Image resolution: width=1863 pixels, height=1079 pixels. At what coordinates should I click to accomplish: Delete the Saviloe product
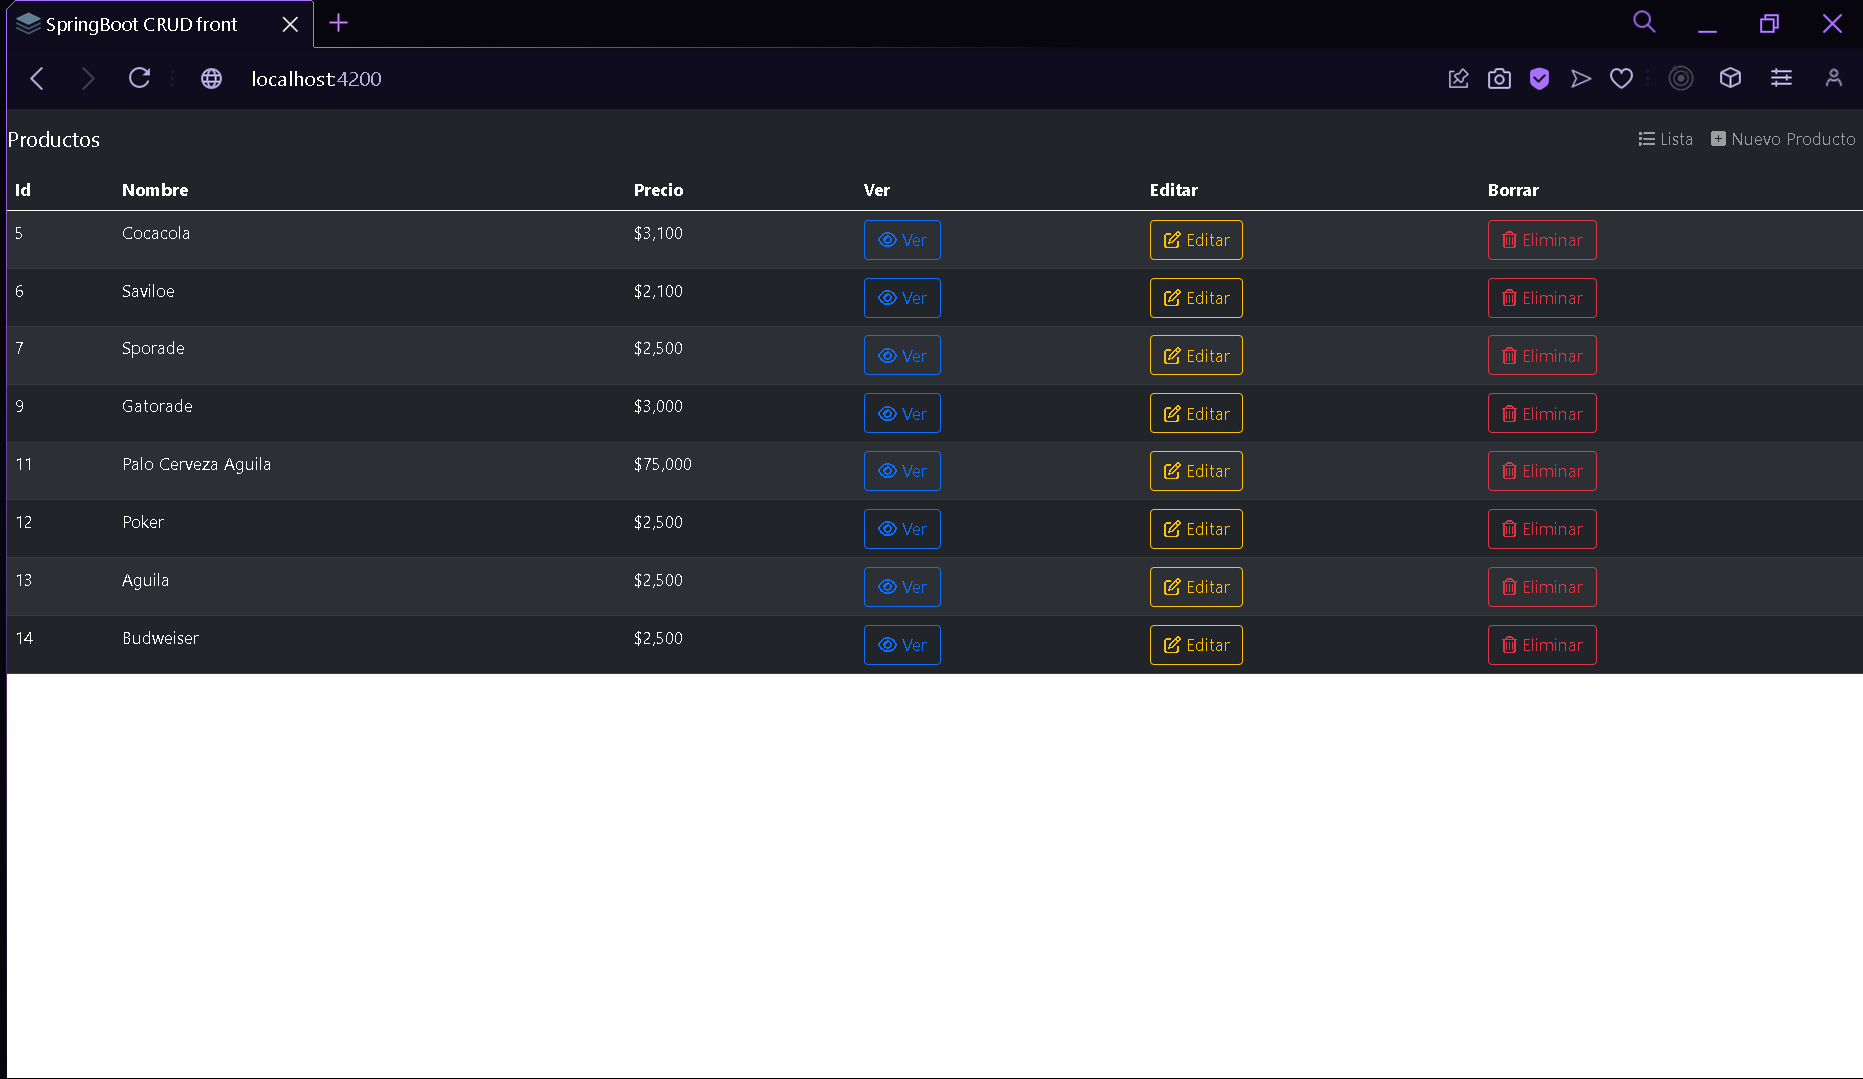tap(1542, 298)
